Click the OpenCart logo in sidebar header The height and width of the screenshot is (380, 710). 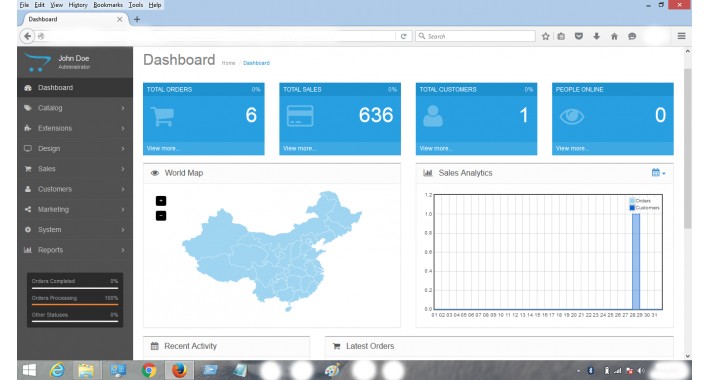[38, 63]
